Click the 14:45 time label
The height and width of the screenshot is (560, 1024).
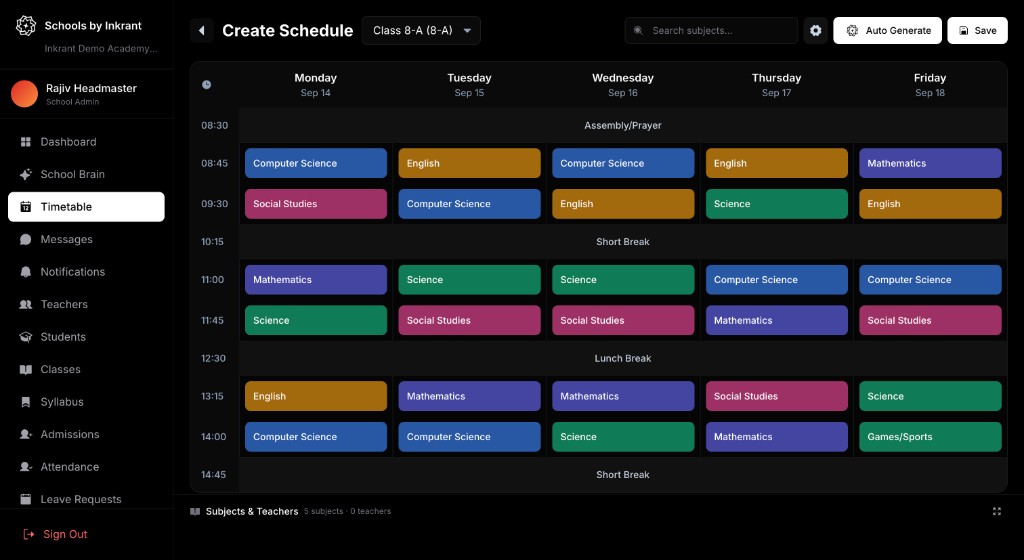[214, 474]
